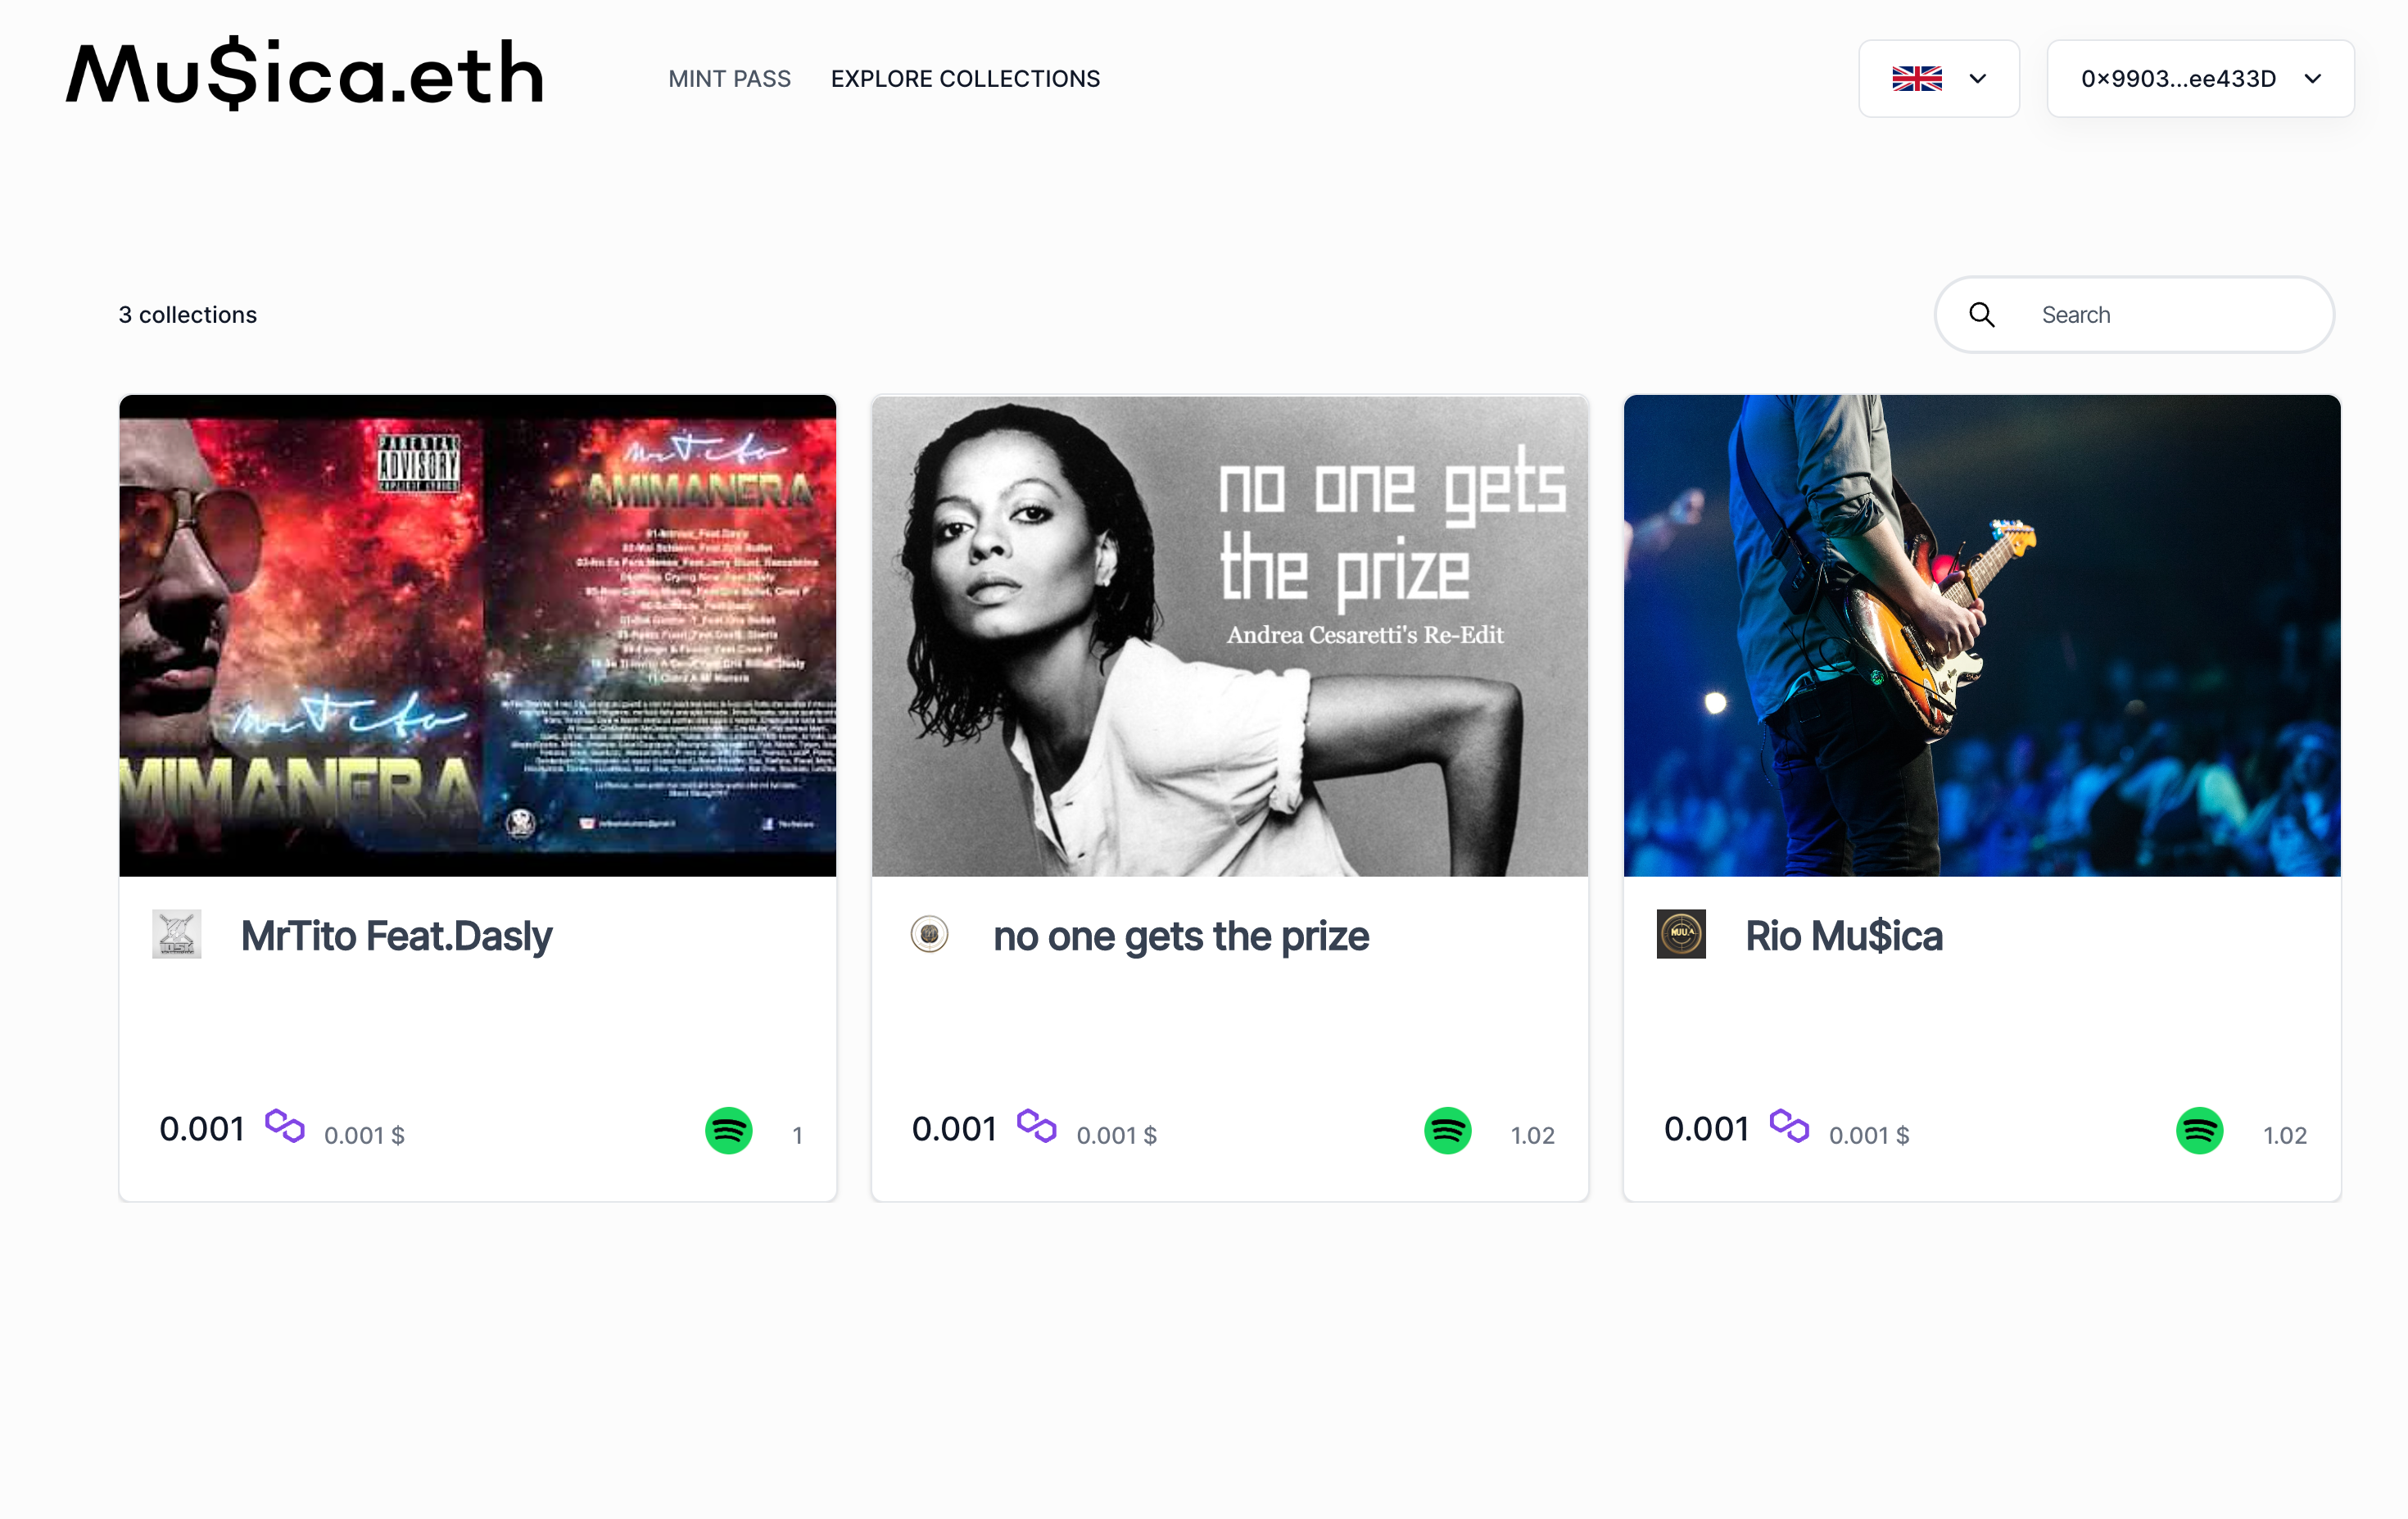The image size is (2408, 1519).
Task: Open the no one gets the prize title
Action: (x=1181, y=937)
